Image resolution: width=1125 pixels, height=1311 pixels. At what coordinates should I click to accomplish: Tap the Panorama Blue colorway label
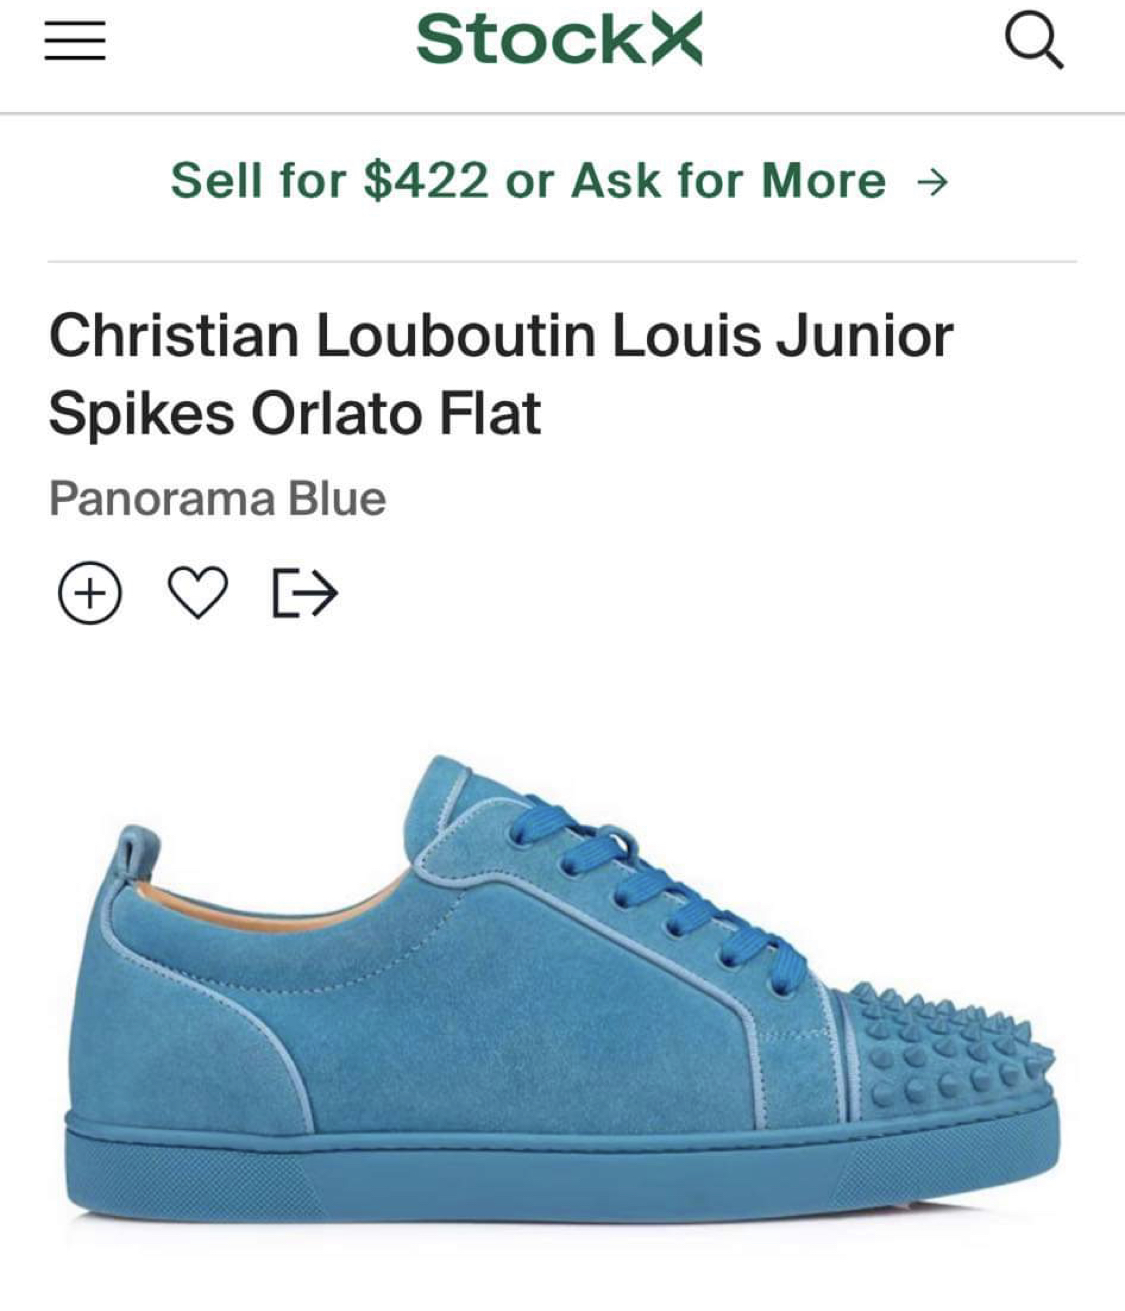(x=217, y=499)
